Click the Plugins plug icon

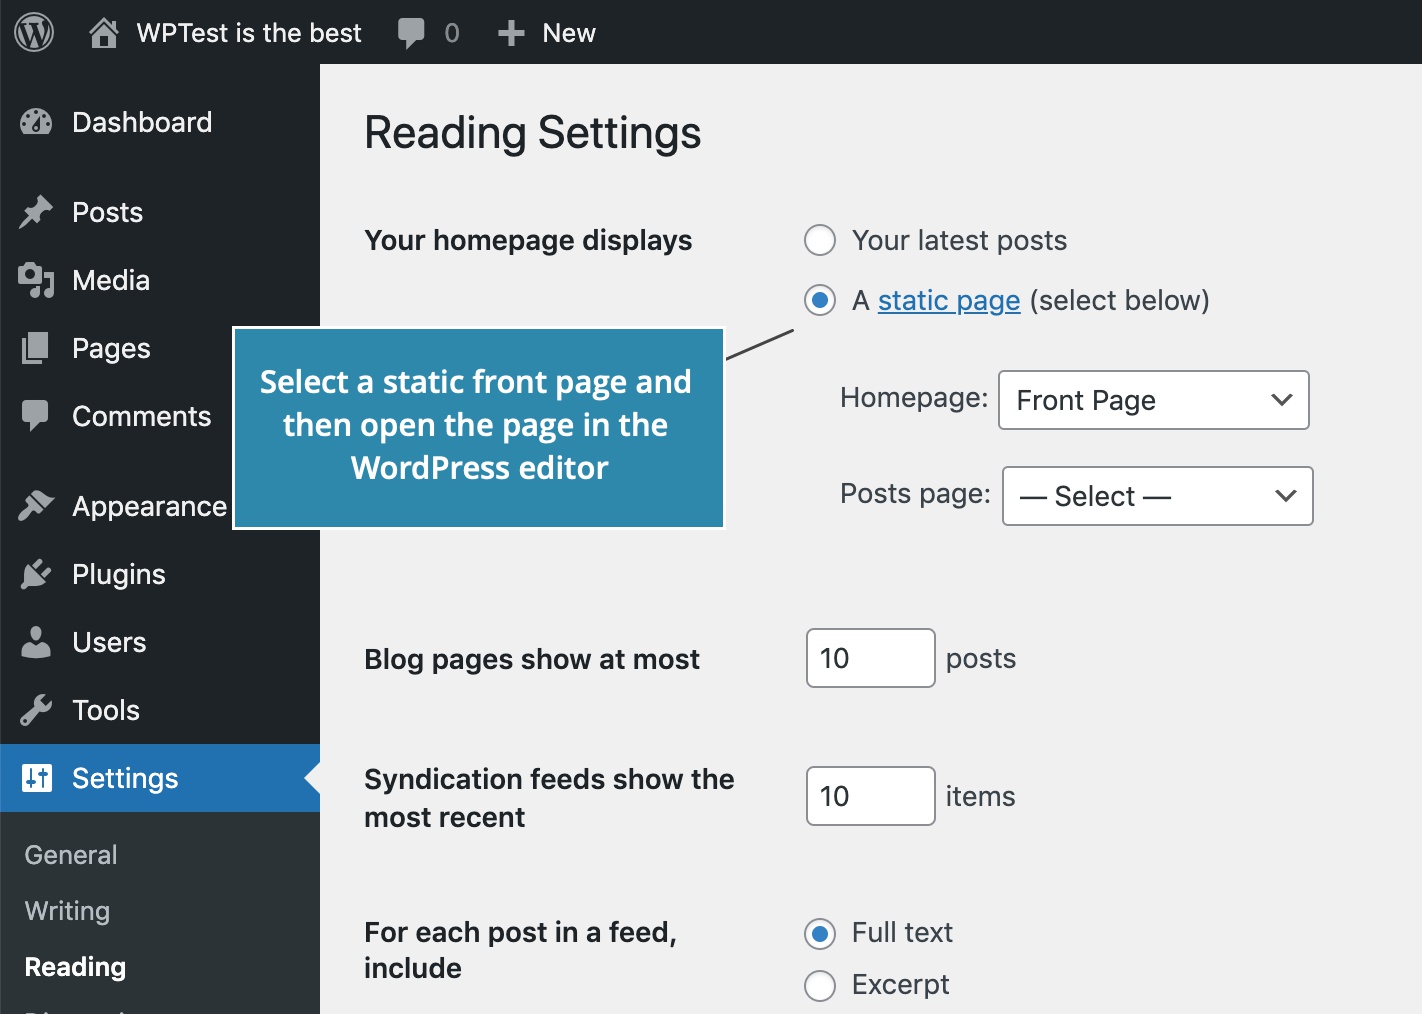tap(36, 574)
